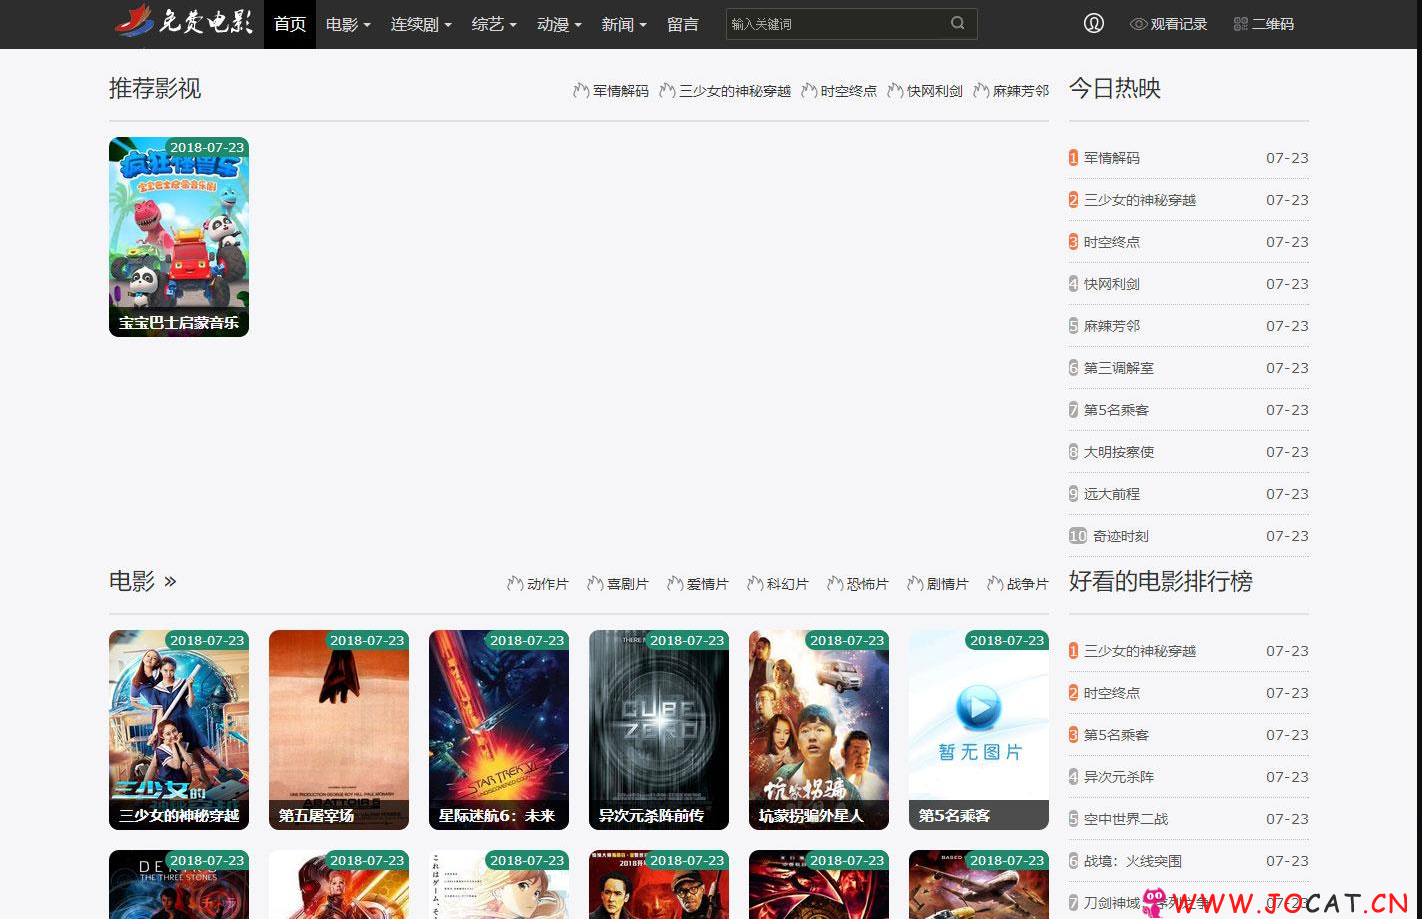
Task: Open 远大前程 in hot list
Action: point(1112,494)
